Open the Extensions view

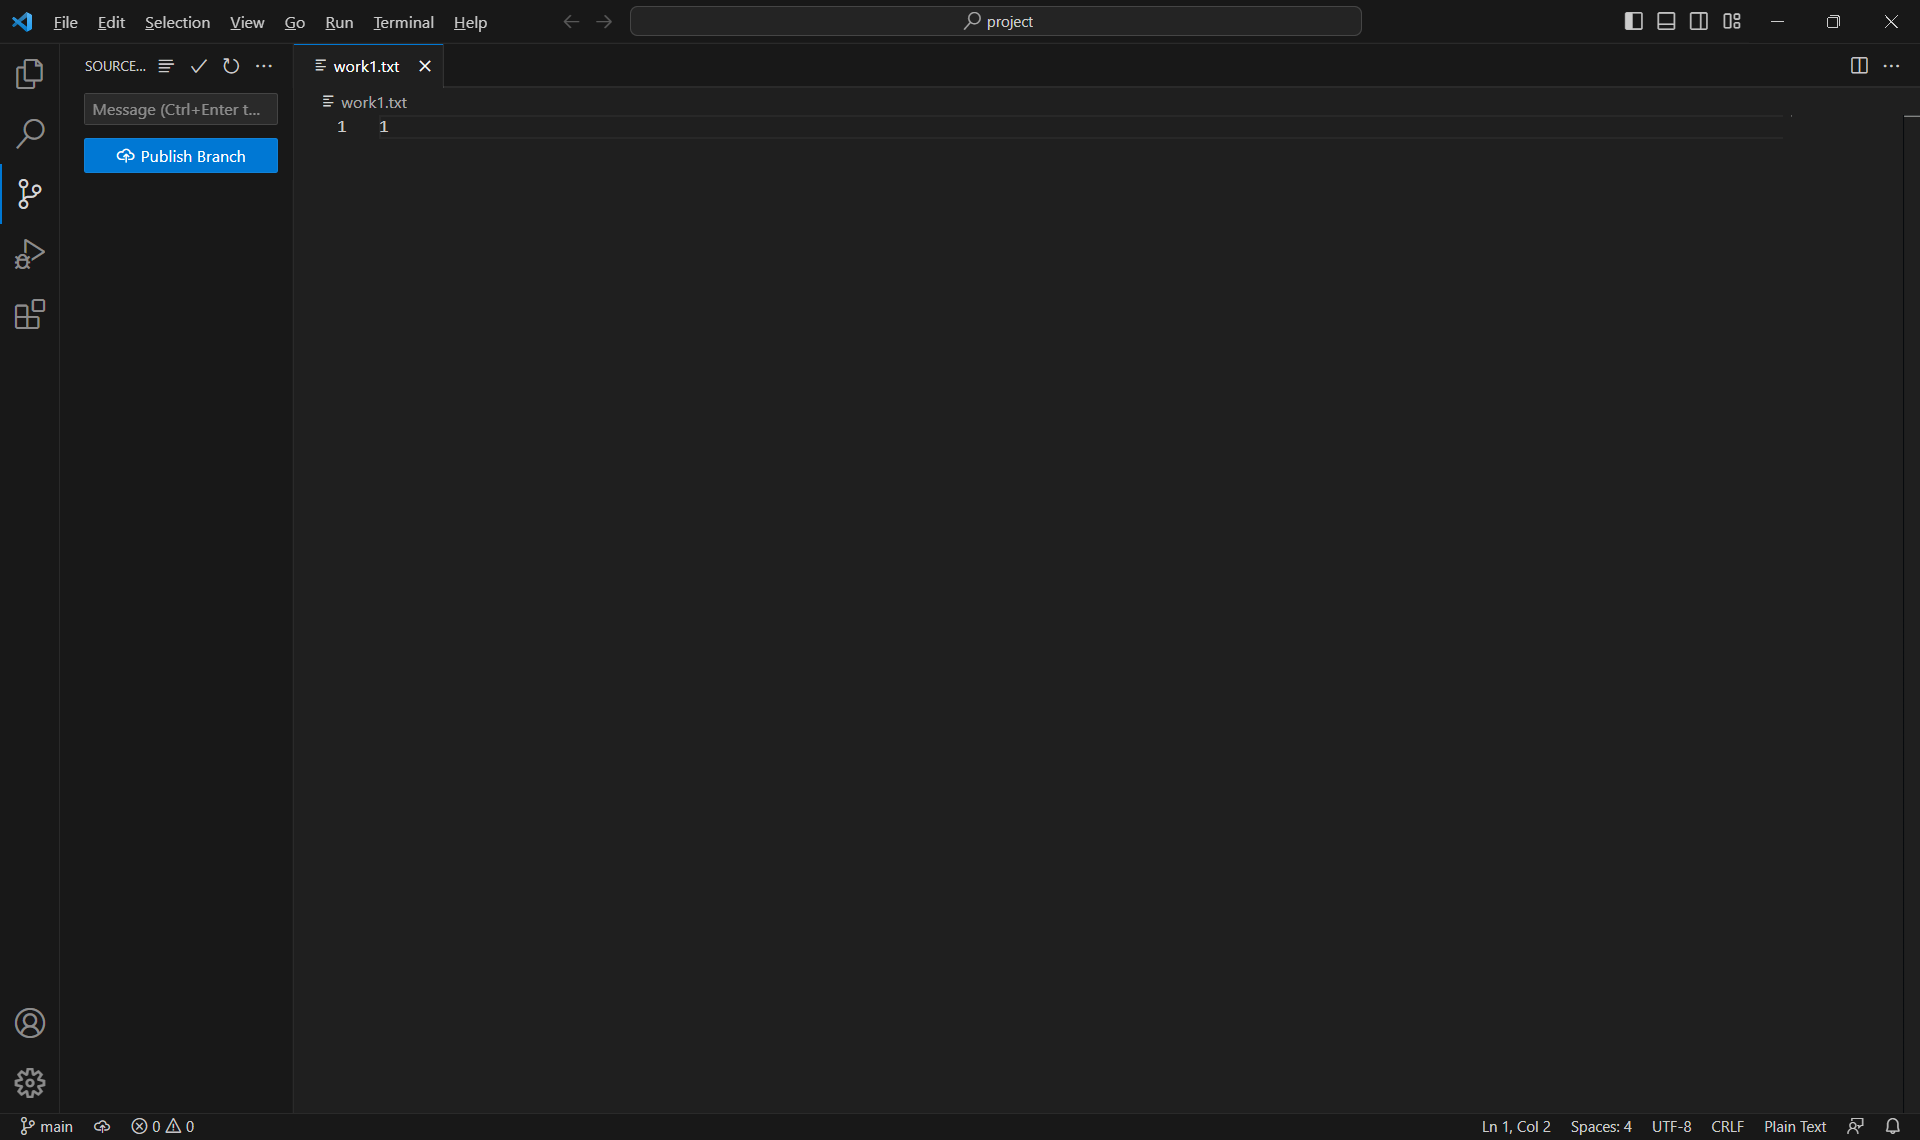pos(30,315)
